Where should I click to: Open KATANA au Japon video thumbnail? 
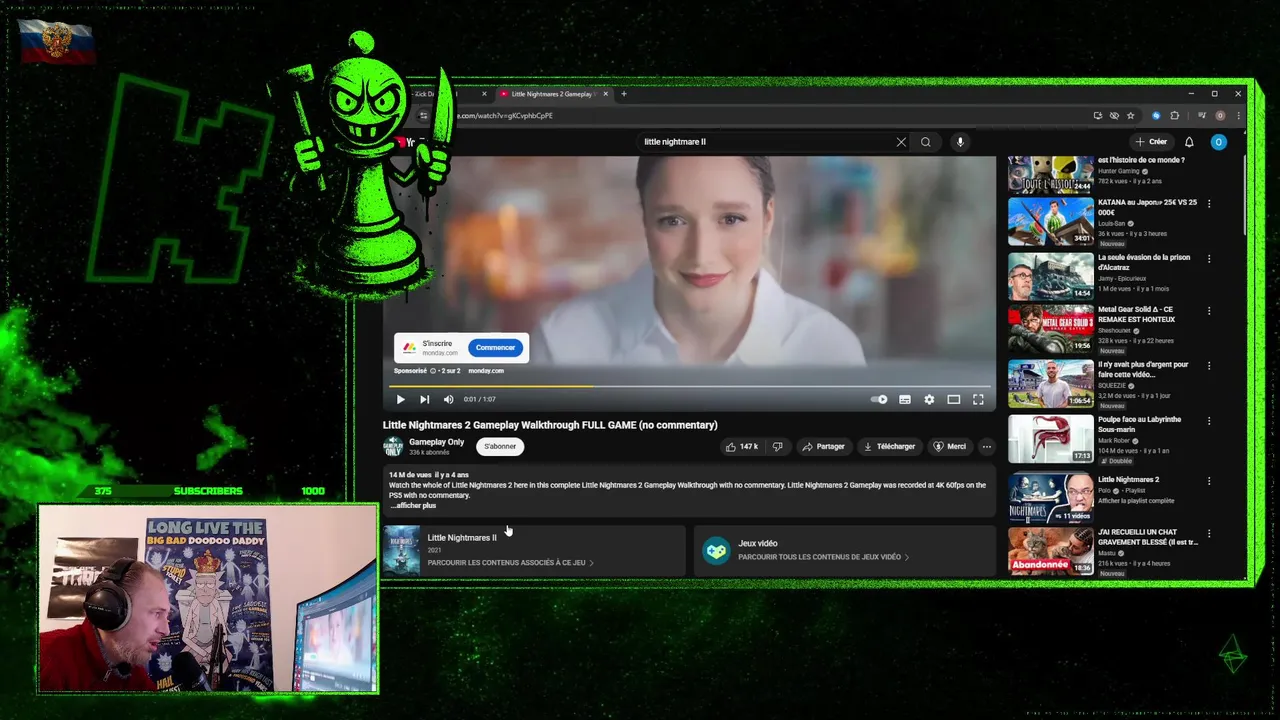[x=1051, y=221]
